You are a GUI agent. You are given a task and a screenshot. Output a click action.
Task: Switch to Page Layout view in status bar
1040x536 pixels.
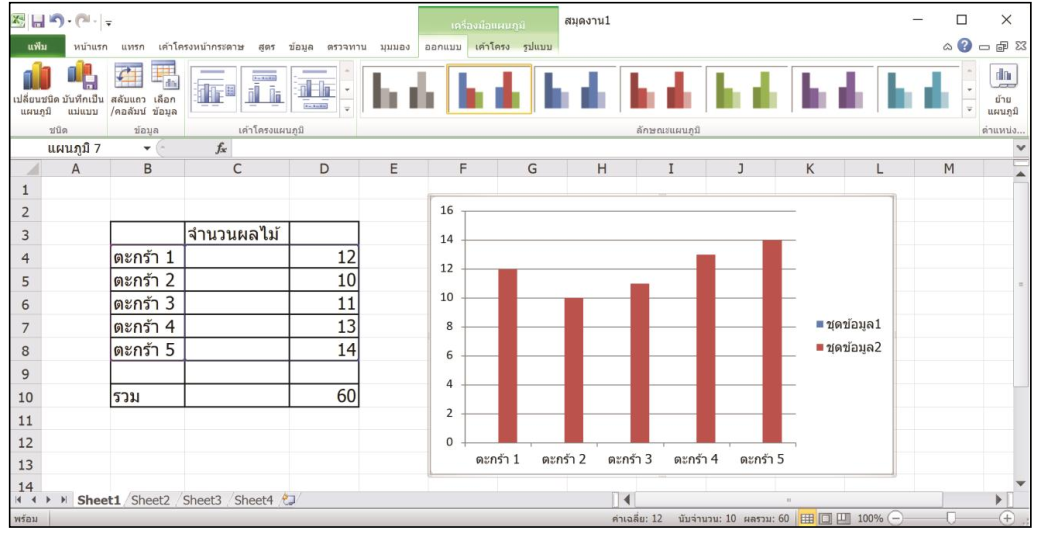[827, 519]
